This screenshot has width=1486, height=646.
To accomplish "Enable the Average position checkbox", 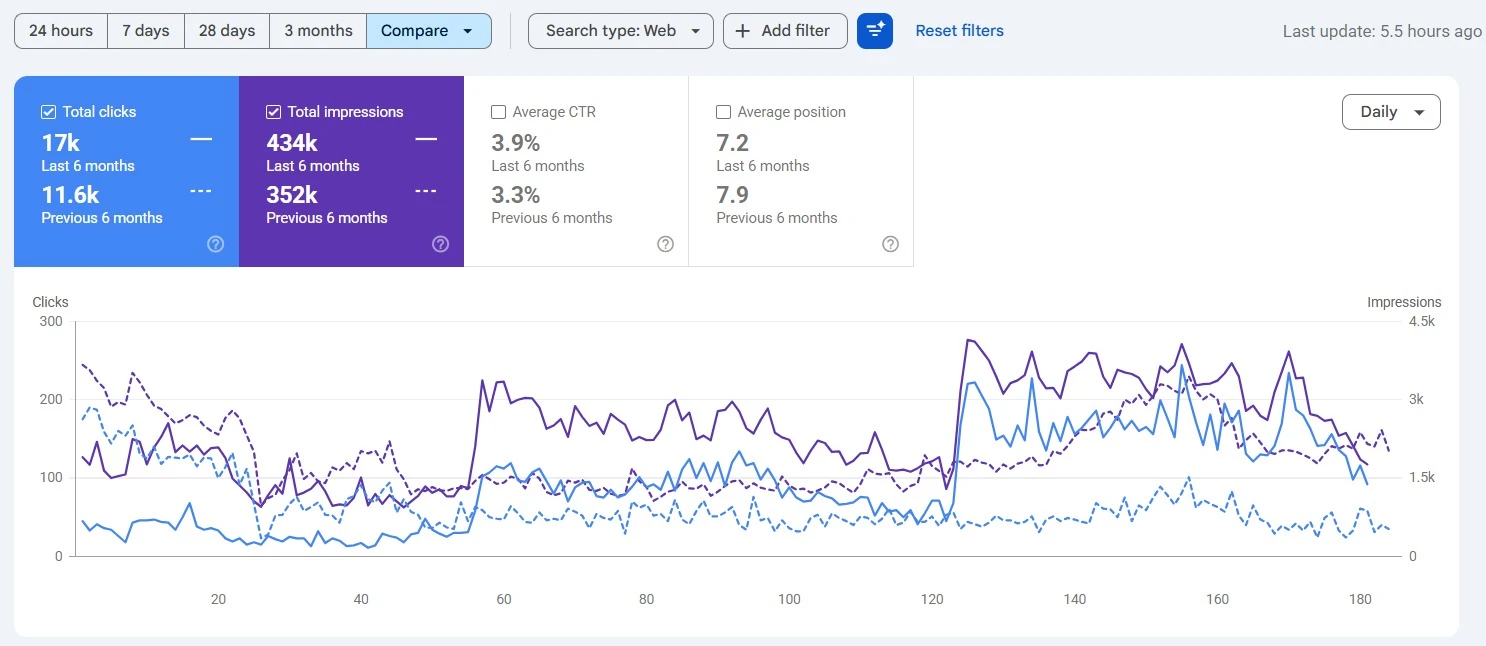I will point(723,112).
